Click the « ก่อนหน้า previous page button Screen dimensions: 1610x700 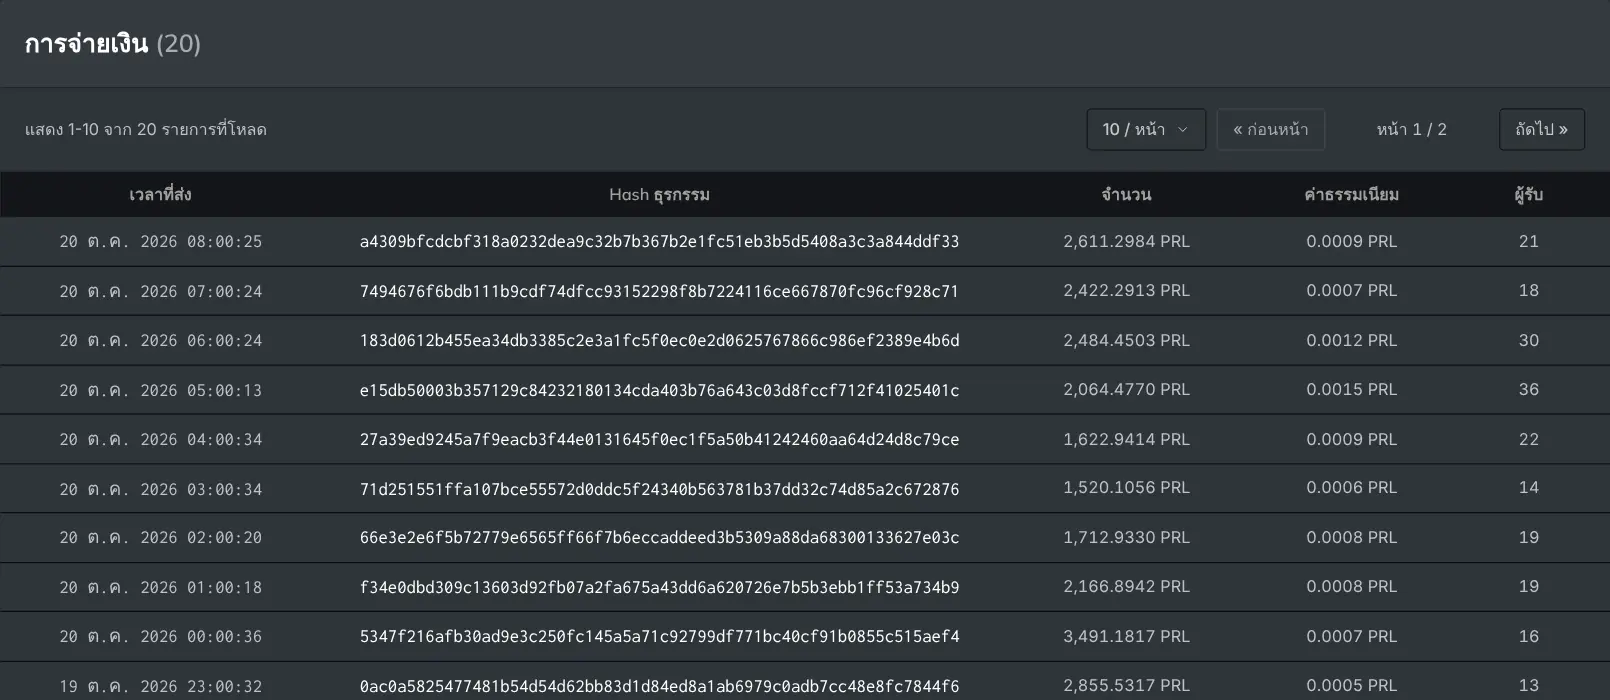pos(1271,129)
